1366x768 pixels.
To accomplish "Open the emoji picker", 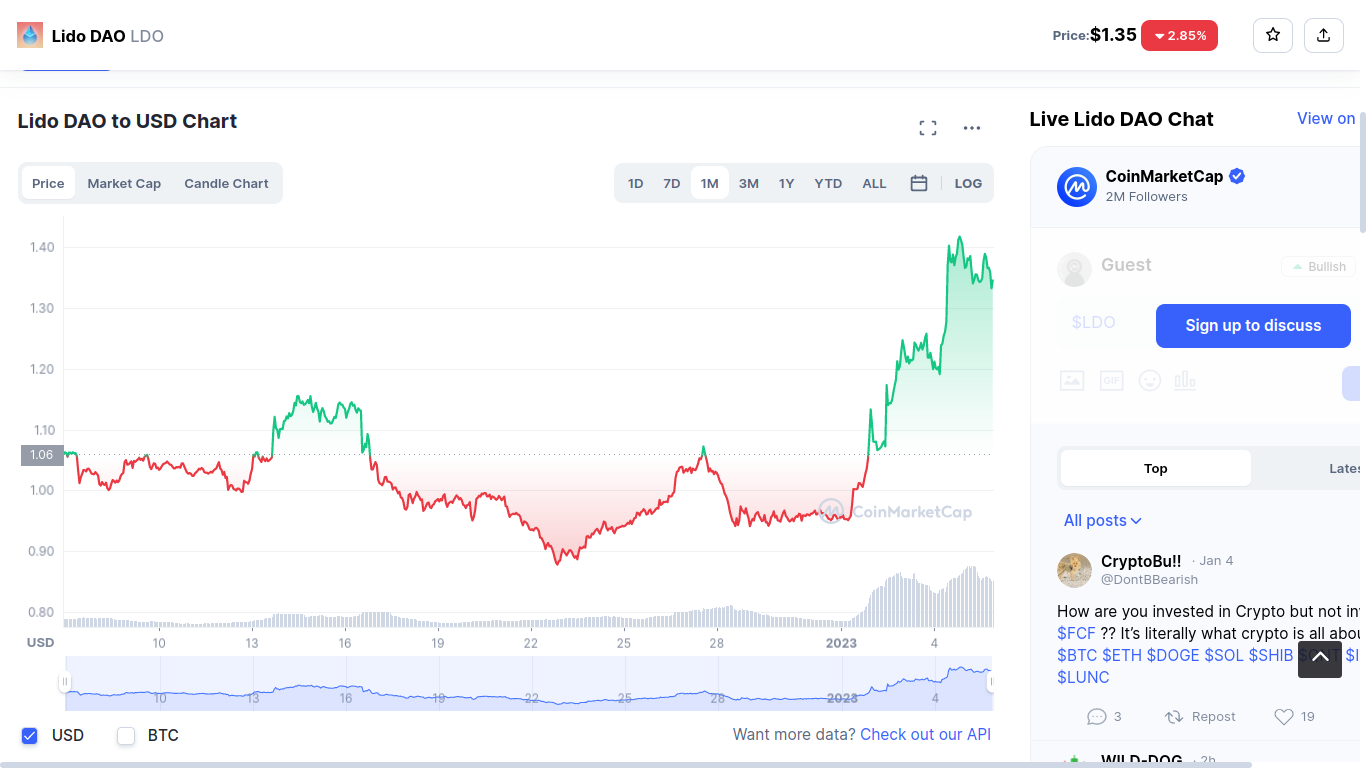I will [1150, 380].
